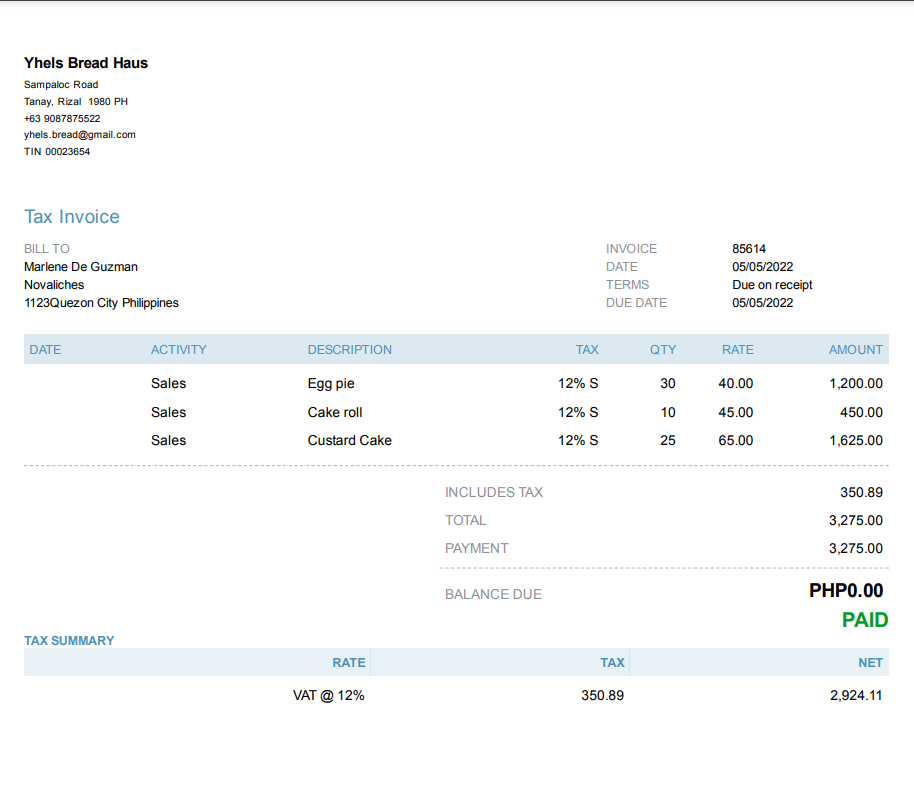
Task: Select rate 40.00 for Egg pie
Action: [x=736, y=384]
